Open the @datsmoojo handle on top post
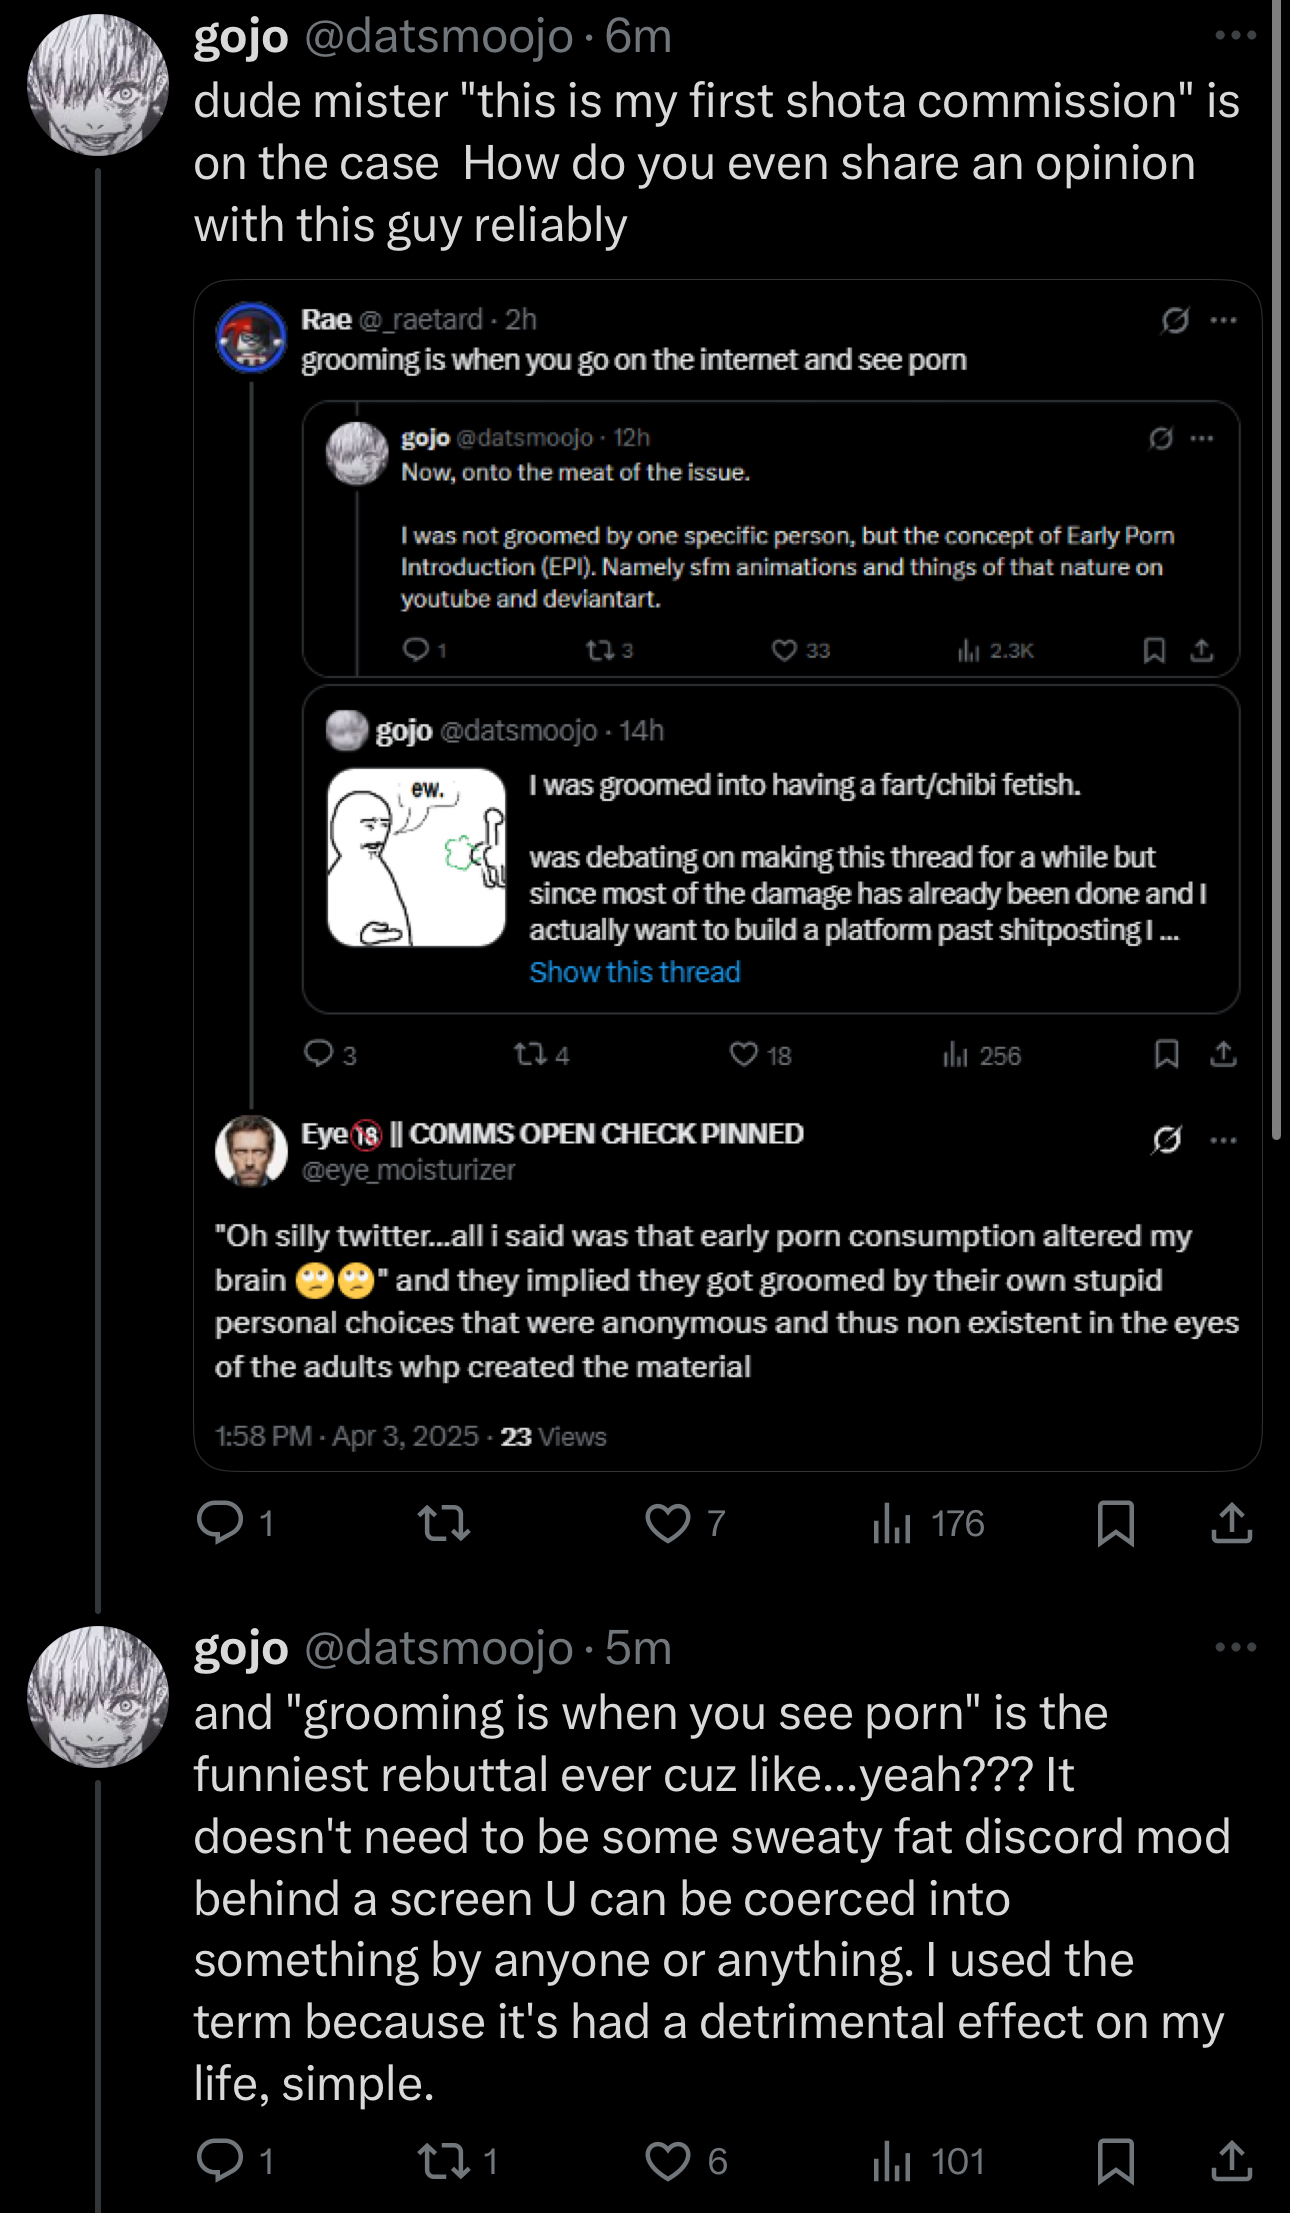This screenshot has width=1290, height=2213. pos(438,37)
